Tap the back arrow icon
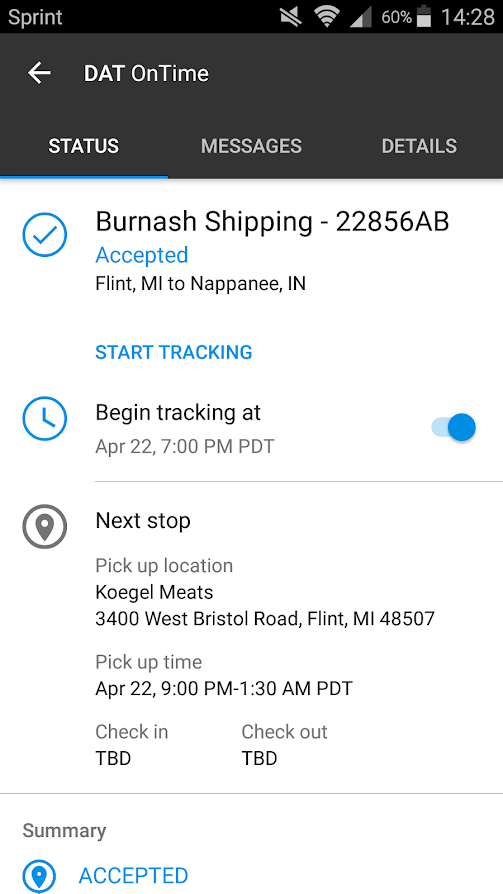503x894 pixels. pyautogui.click(x=39, y=73)
